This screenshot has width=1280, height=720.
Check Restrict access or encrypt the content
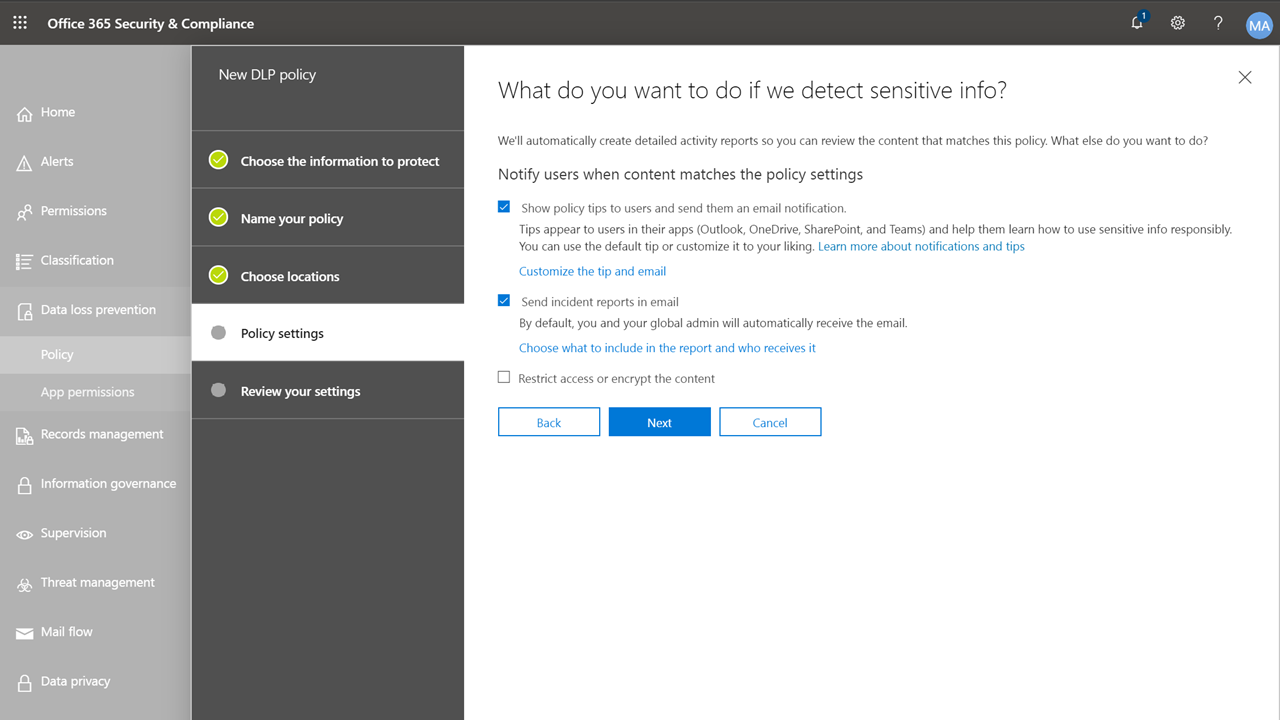[x=504, y=377]
